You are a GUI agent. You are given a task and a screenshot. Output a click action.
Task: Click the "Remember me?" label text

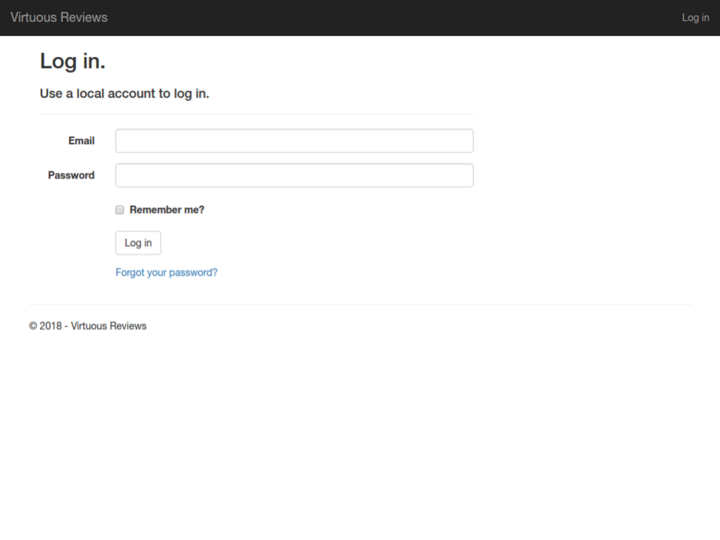click(167, 210)
